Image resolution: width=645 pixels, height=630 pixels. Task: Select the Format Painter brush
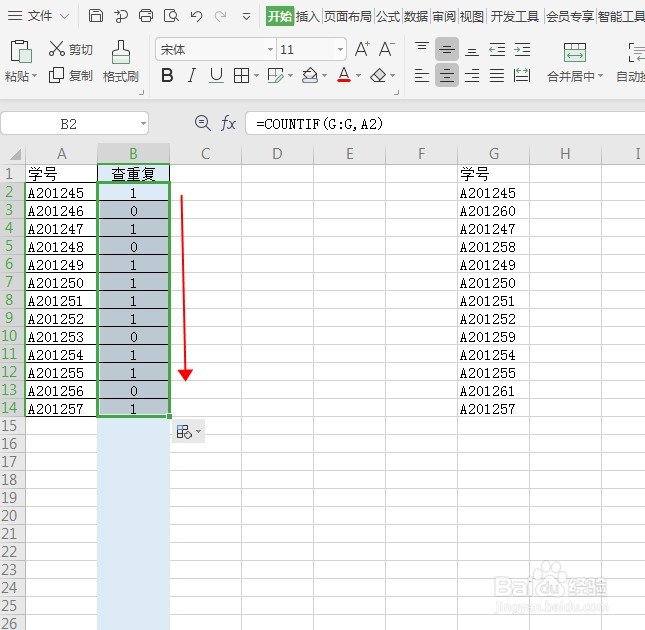[121, 51]
